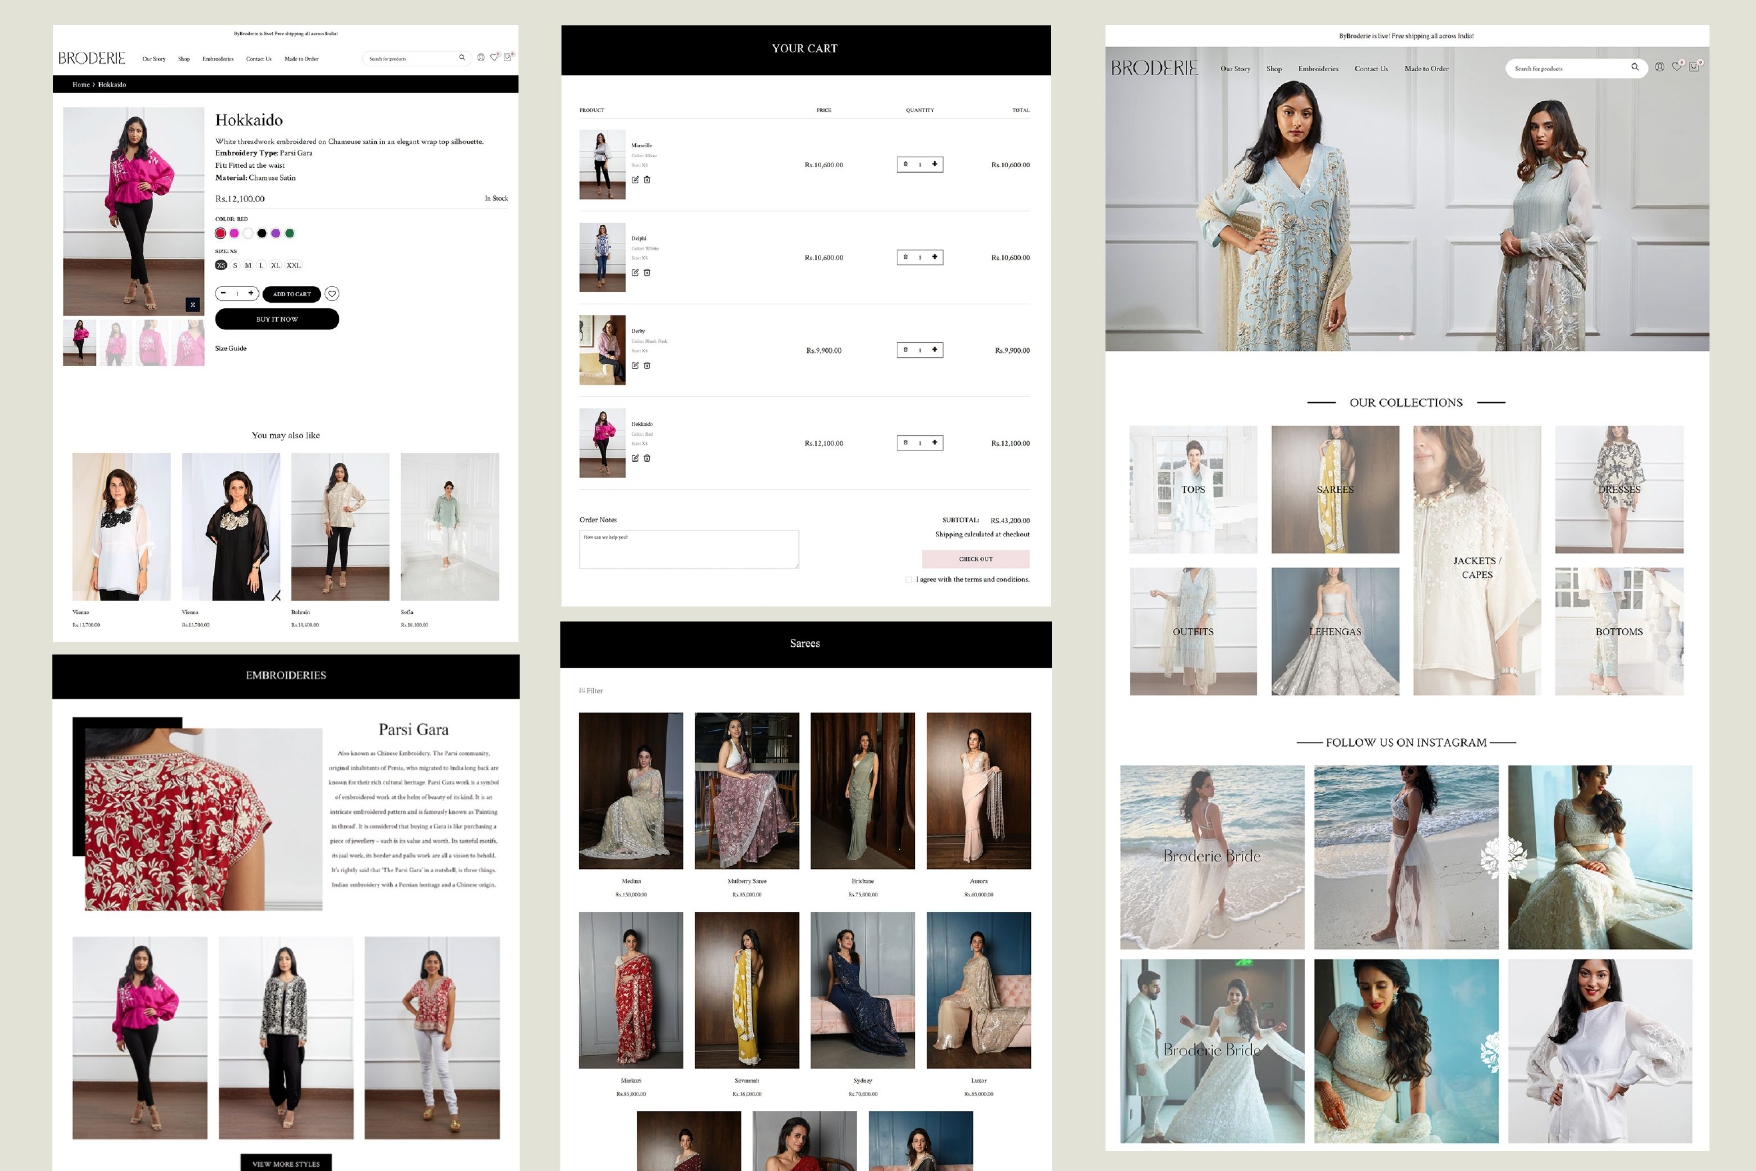
Task: Edit the Delphi cart item
Action: [x=635, y=273]
